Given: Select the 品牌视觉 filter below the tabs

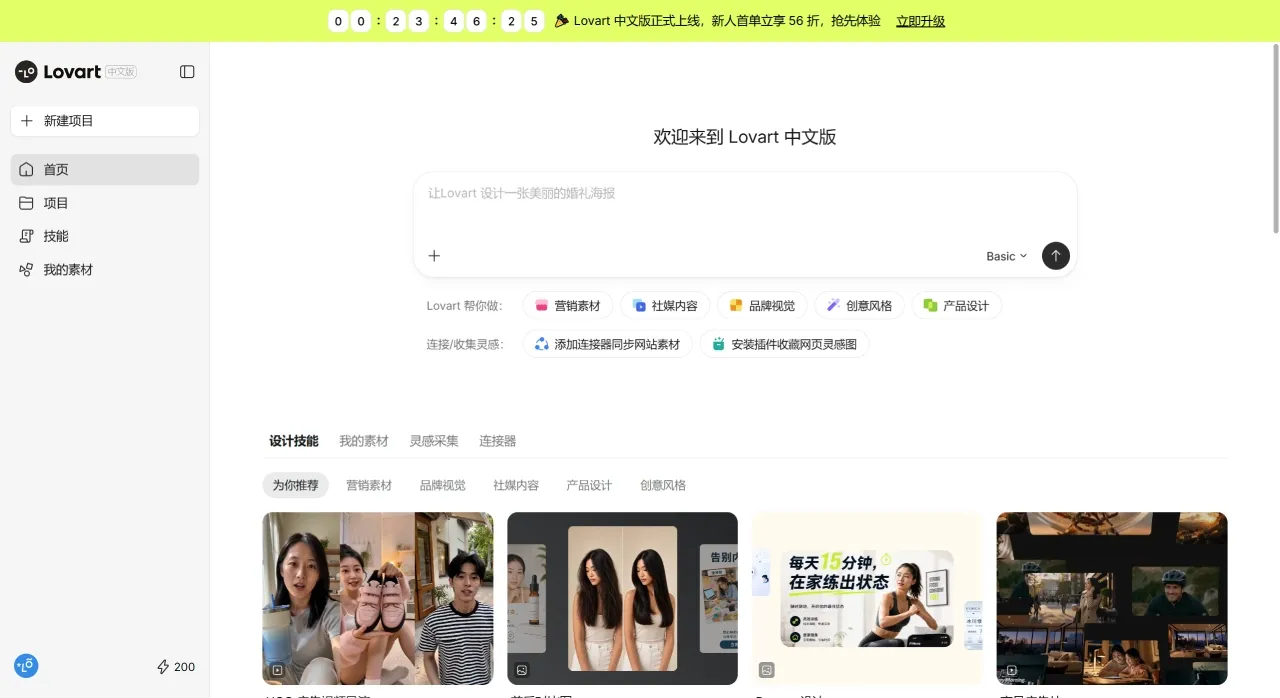Looking at the screenshot, I should point(443,485).
